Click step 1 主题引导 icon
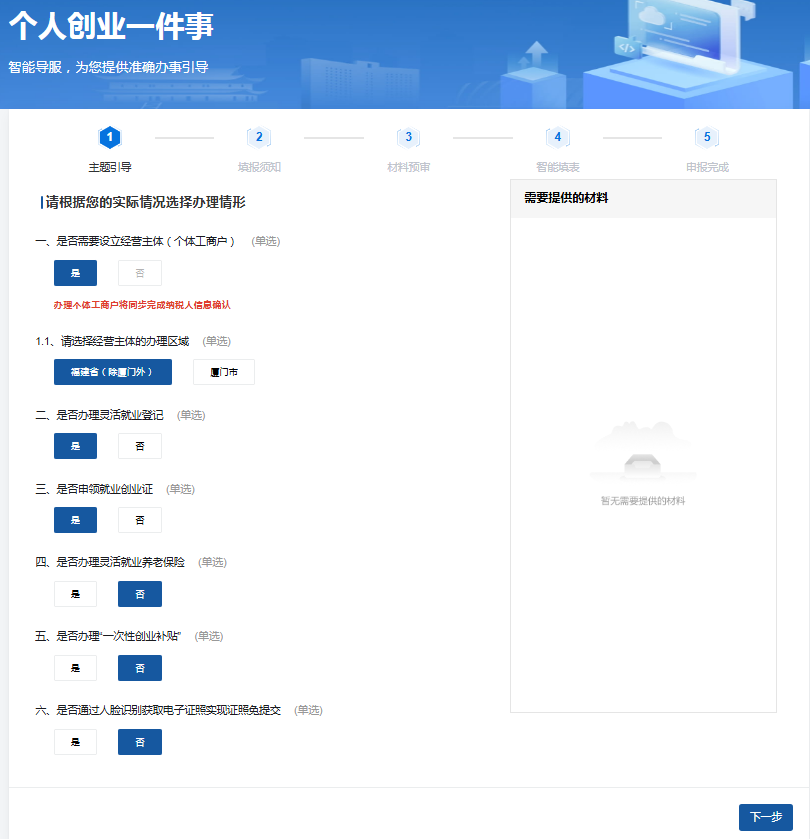810x839 pixels. 110,137
